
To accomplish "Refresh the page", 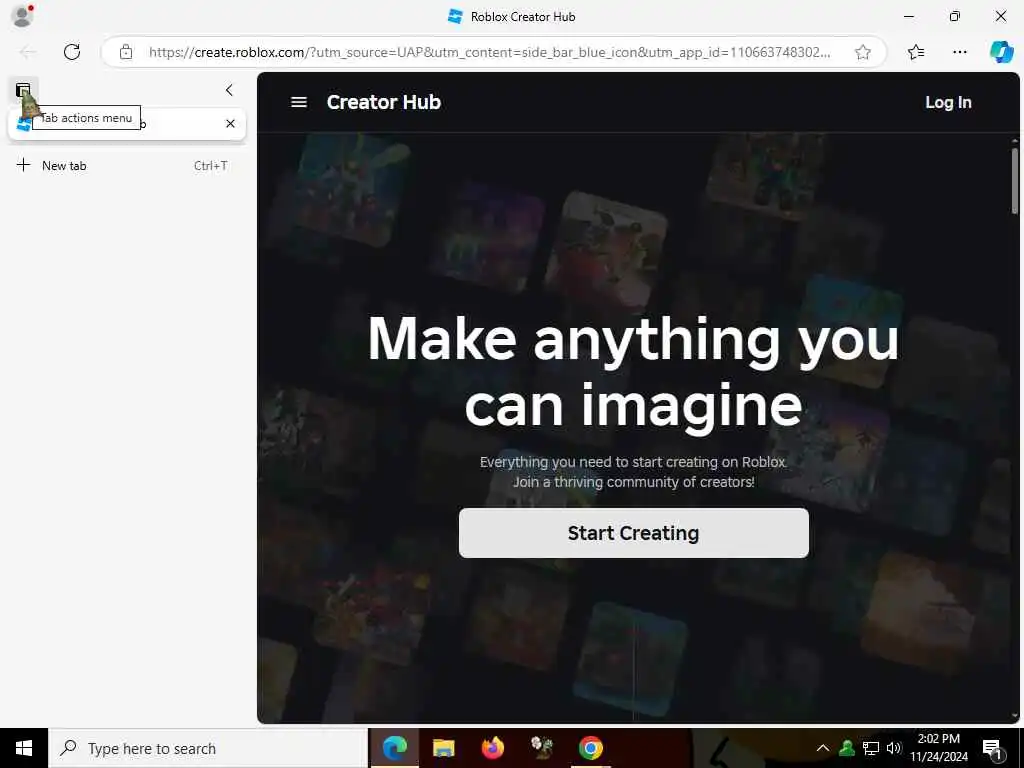I will [x=72, y=52].
